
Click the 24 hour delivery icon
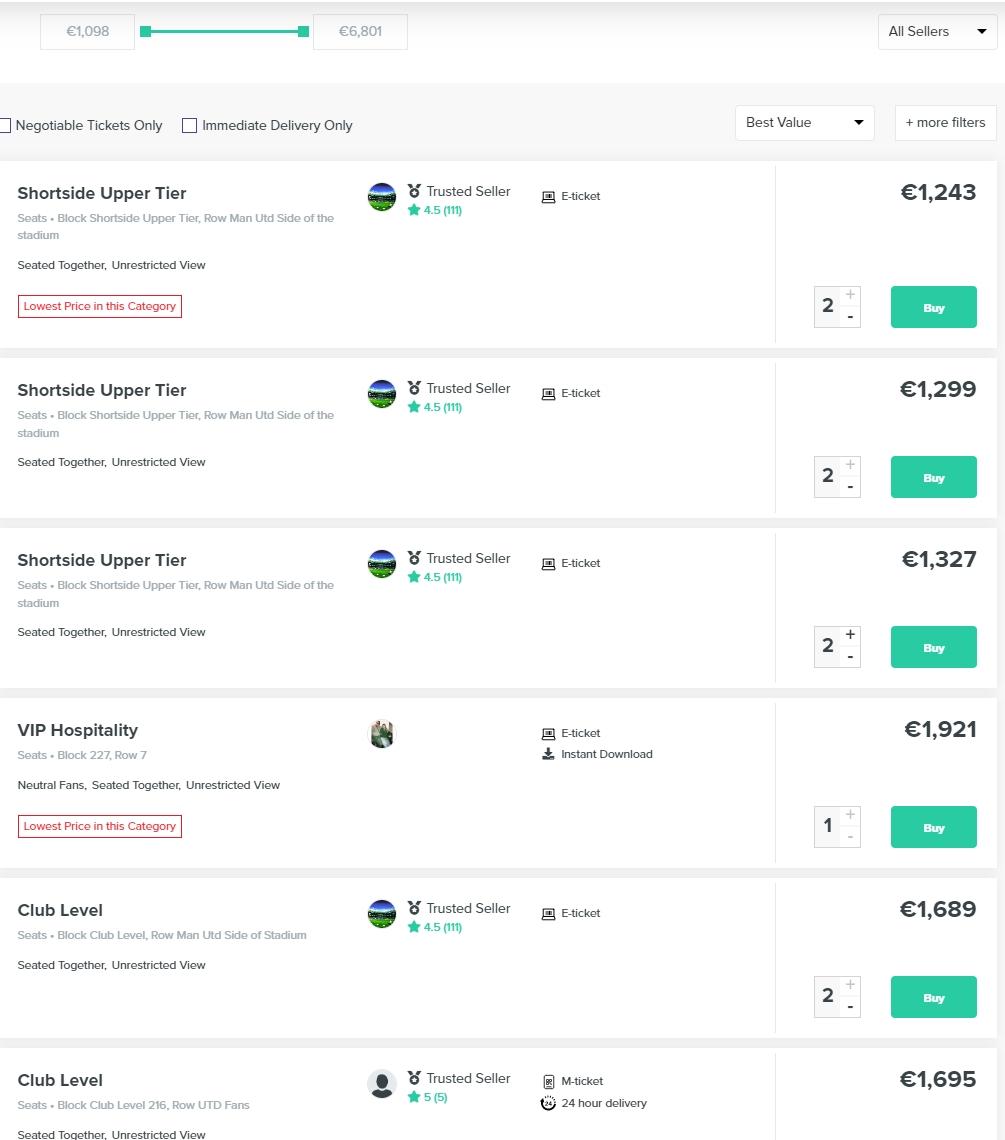[548, 1104]
